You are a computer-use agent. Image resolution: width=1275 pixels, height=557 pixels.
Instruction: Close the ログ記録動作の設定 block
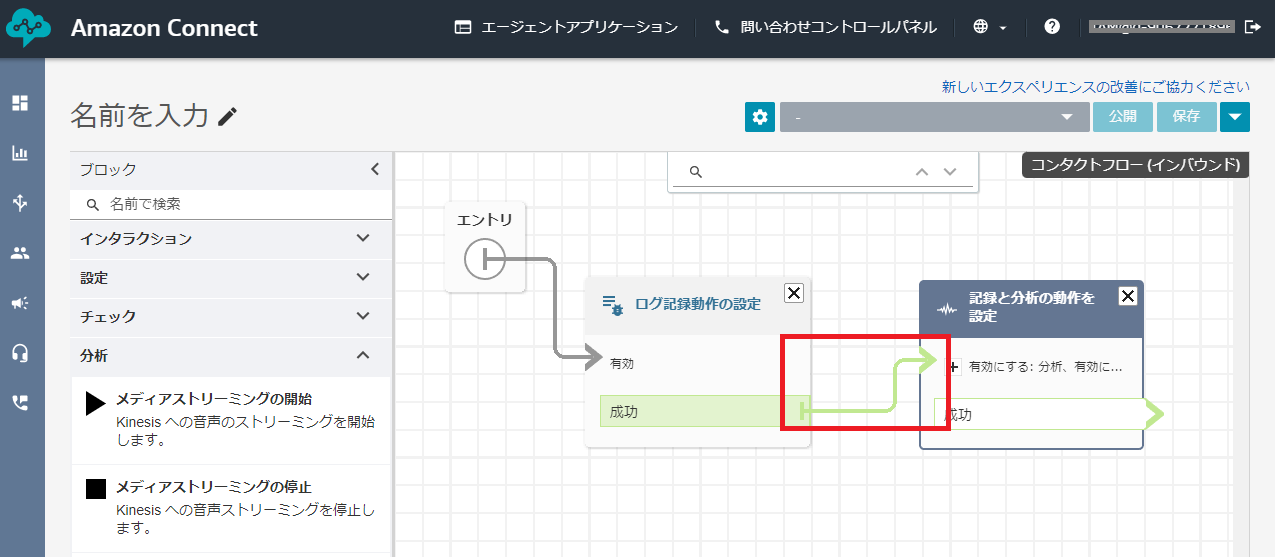794,292
